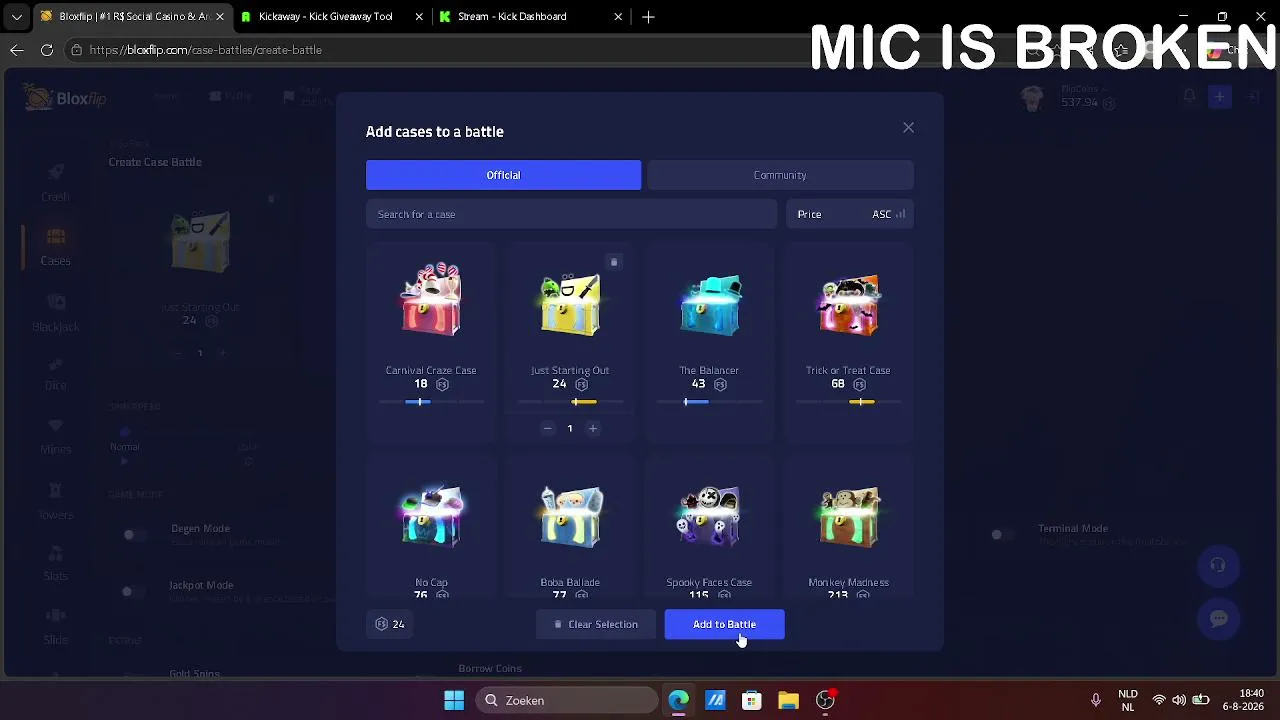Toggle the ASC sort order
The image size is (1280, 720).
click(x=888, y=214)
